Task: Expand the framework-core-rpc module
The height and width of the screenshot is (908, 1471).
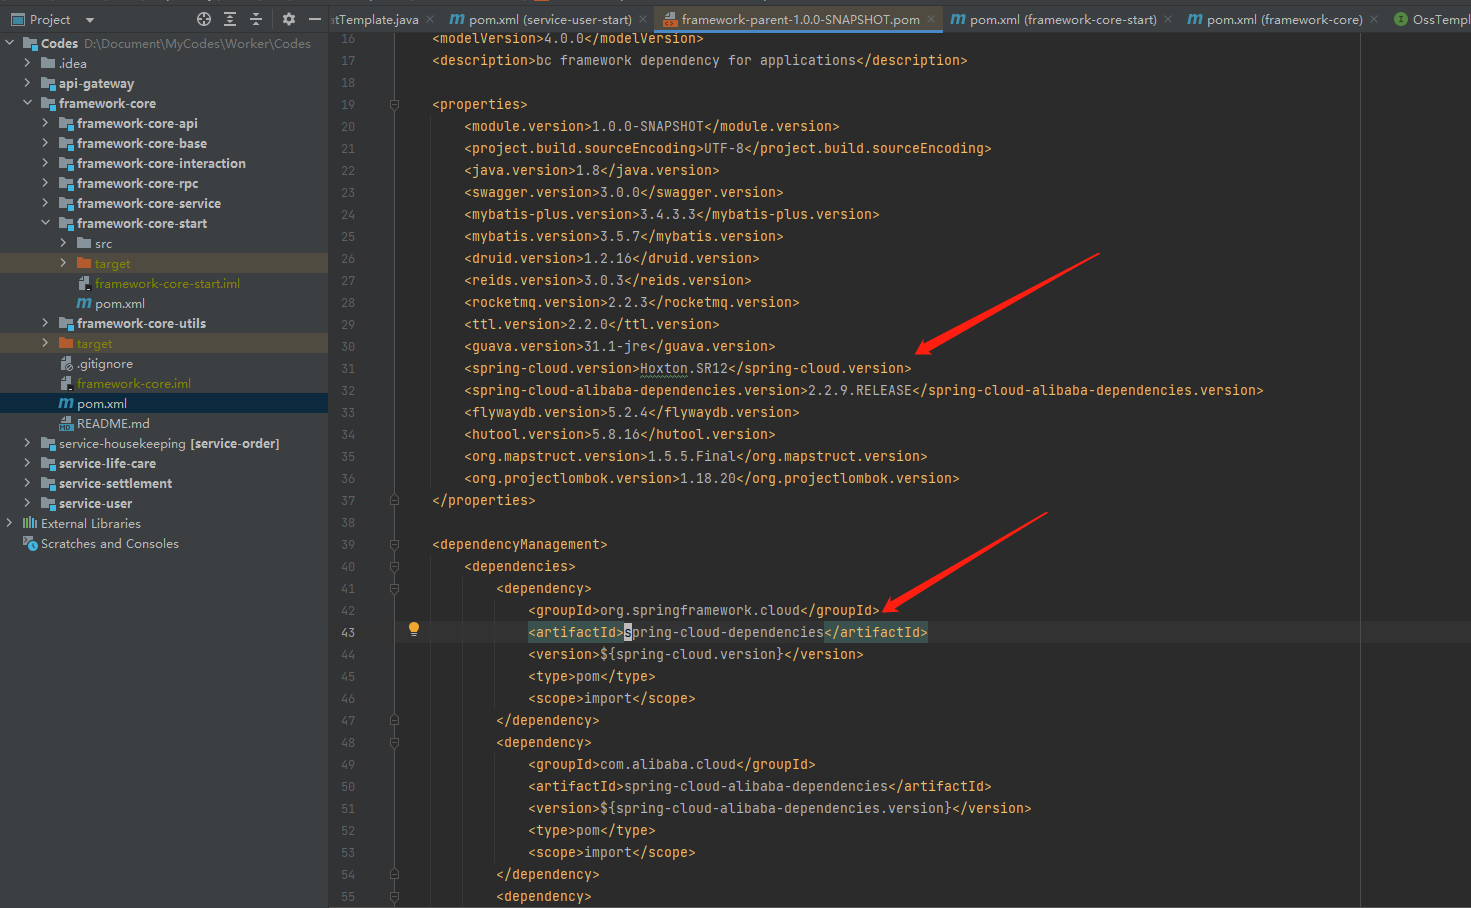Action: [46, 183]
